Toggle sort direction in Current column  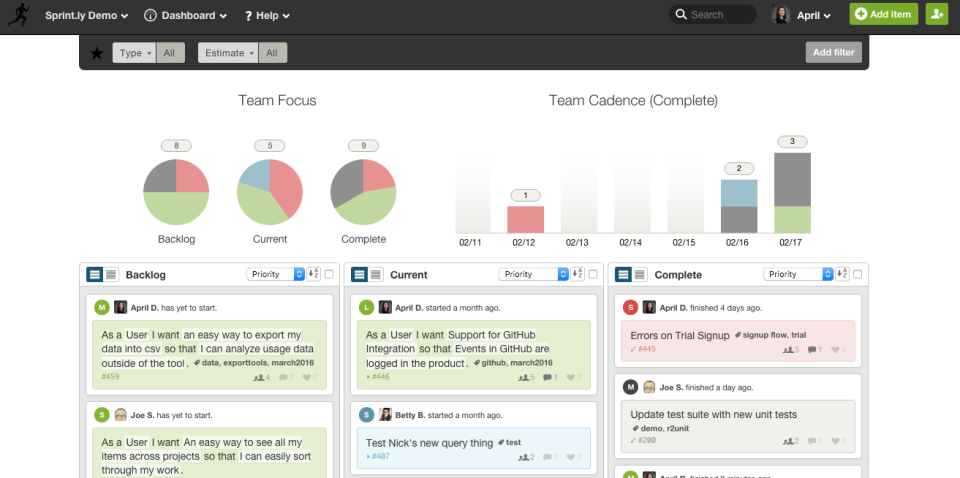tap(577, 274)
